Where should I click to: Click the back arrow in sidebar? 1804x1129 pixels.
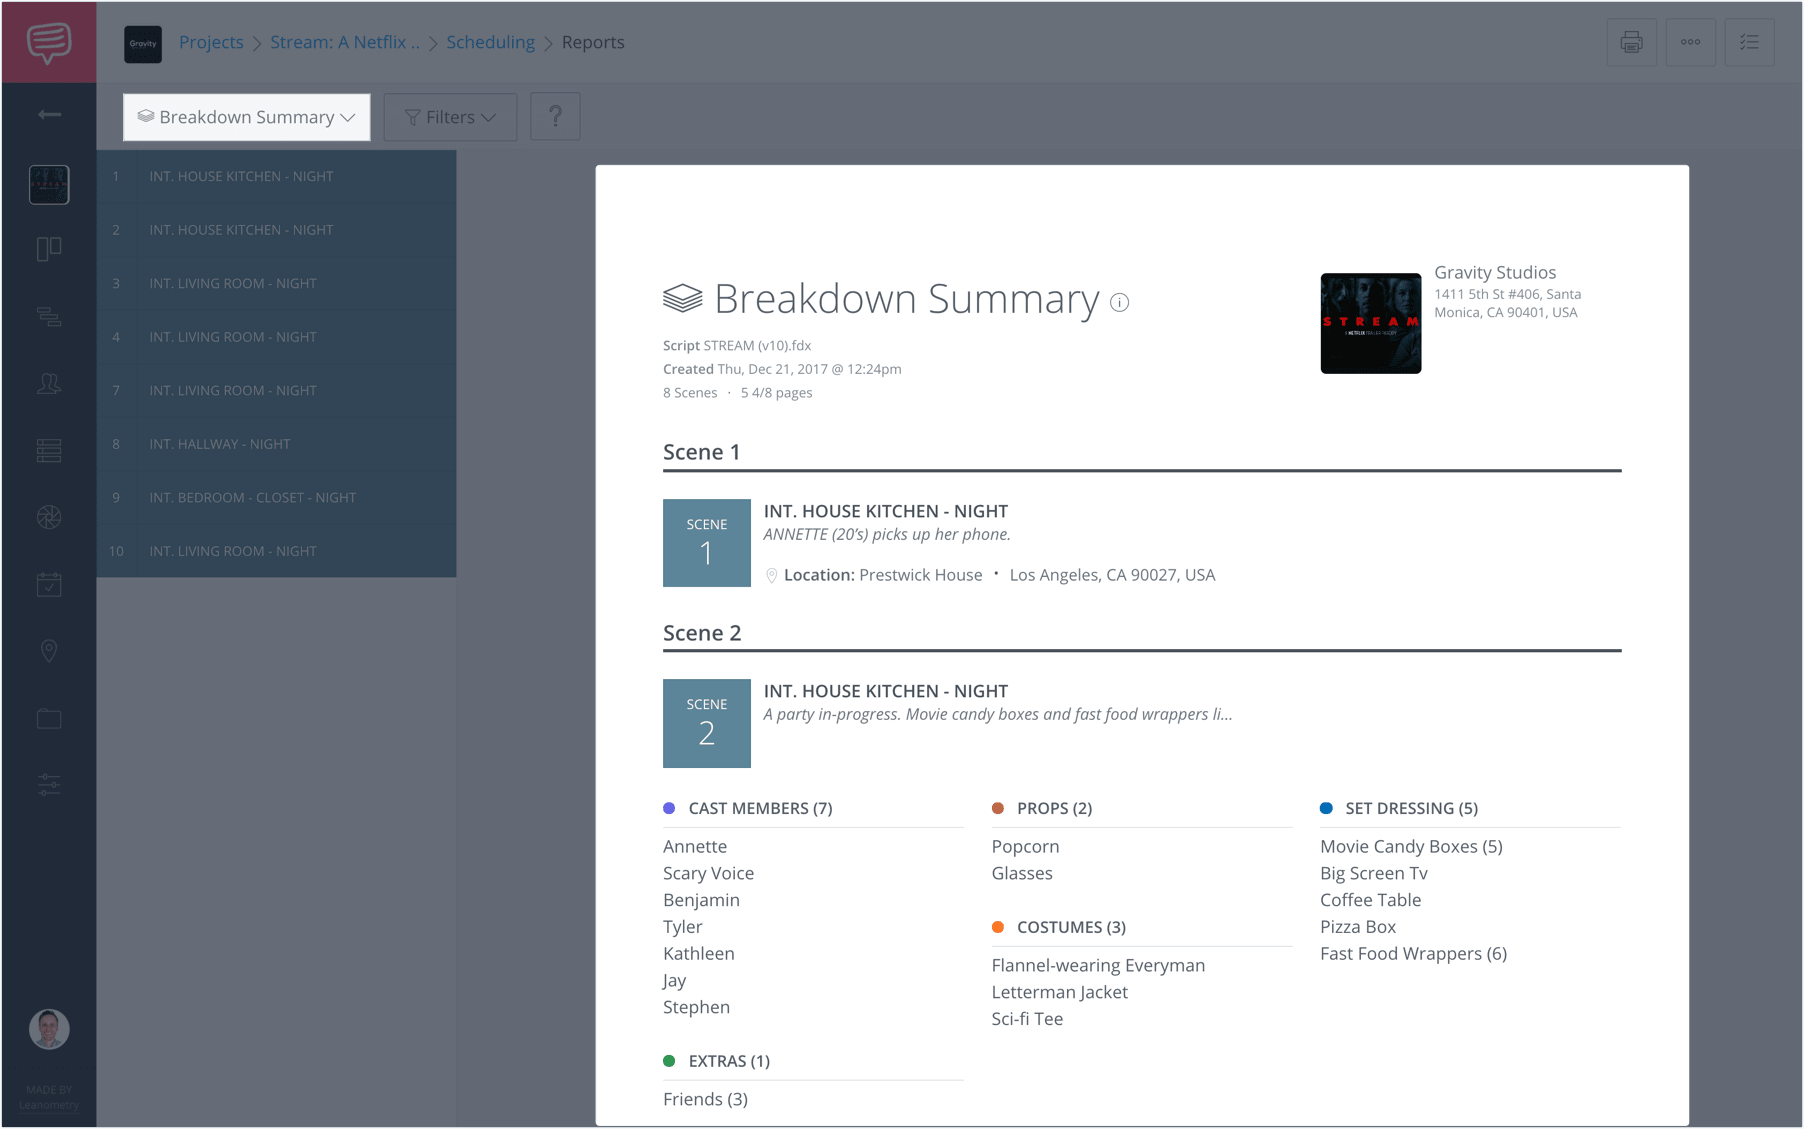(49, 115)
